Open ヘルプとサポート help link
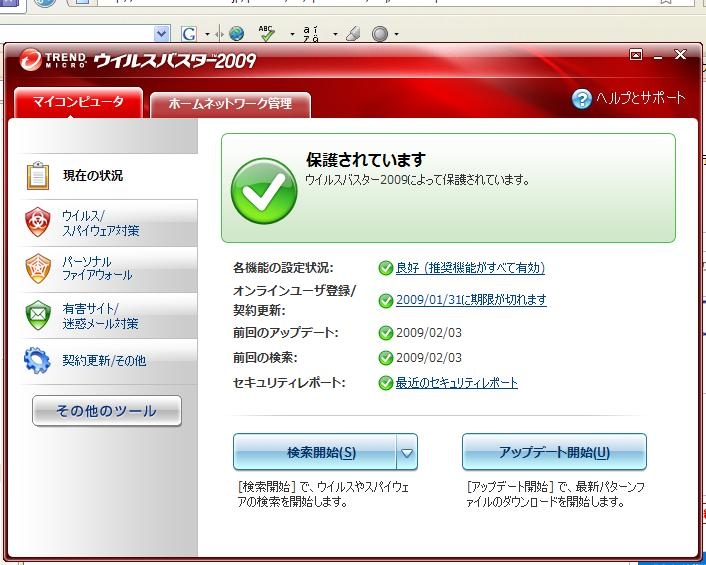 click(640, 98)
